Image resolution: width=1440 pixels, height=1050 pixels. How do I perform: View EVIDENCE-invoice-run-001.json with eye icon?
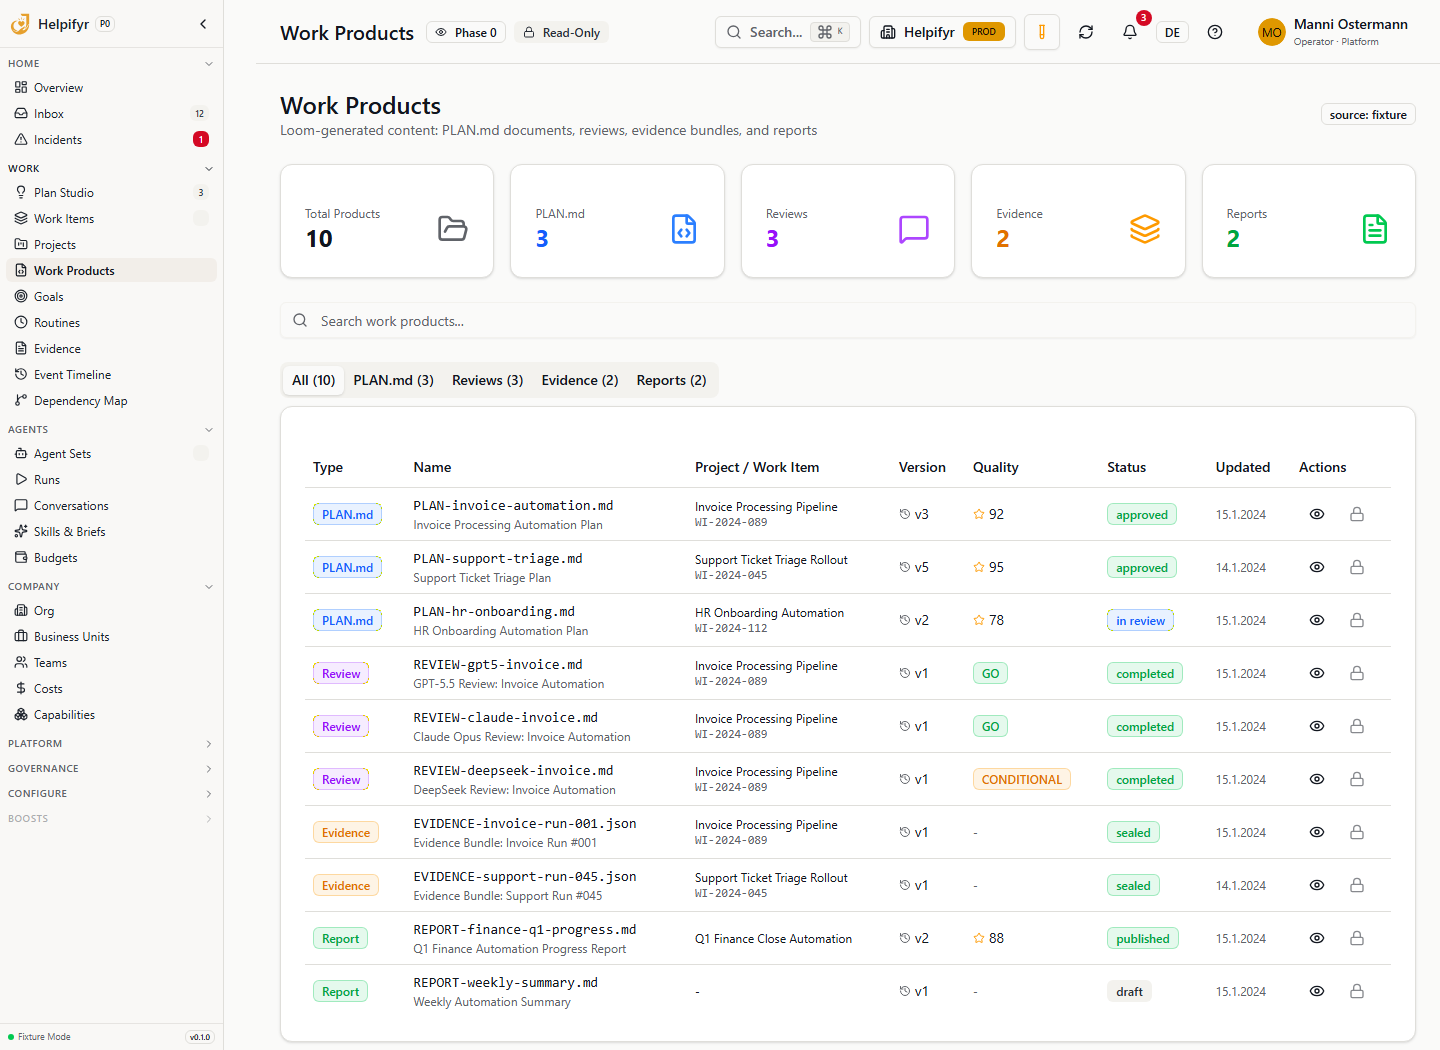tap(1317, 832)
